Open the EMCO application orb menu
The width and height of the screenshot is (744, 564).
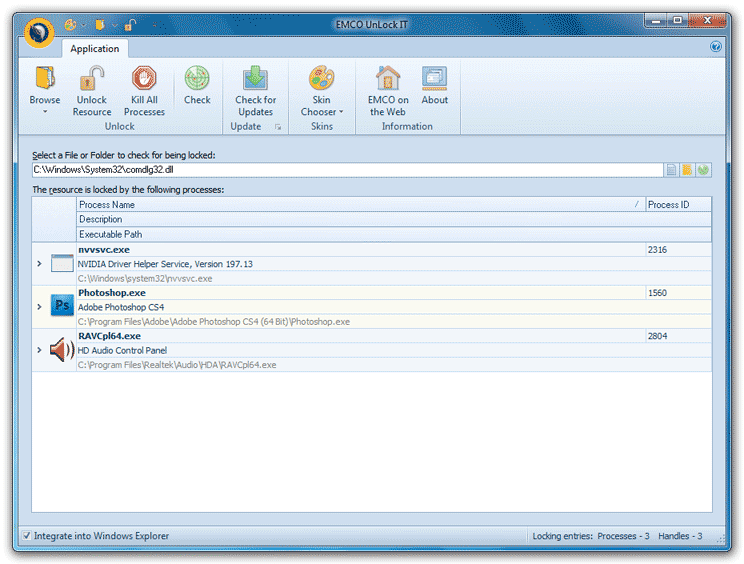pos(39,33)
